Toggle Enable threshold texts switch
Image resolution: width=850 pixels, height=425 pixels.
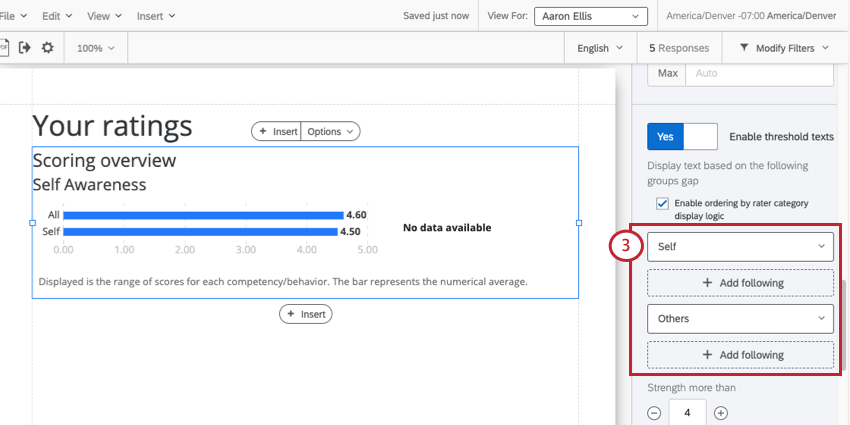(682, 137)
